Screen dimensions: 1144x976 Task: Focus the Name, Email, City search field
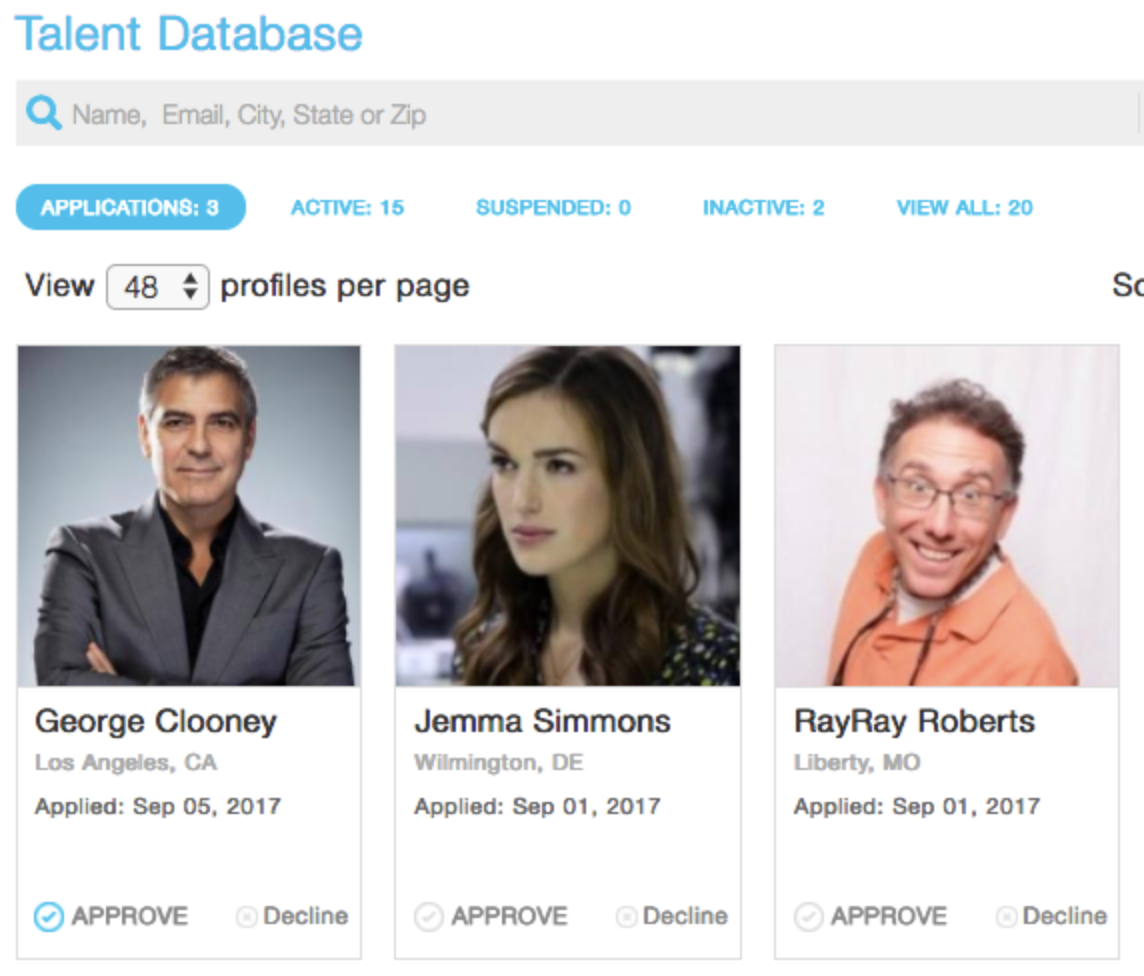600,114
